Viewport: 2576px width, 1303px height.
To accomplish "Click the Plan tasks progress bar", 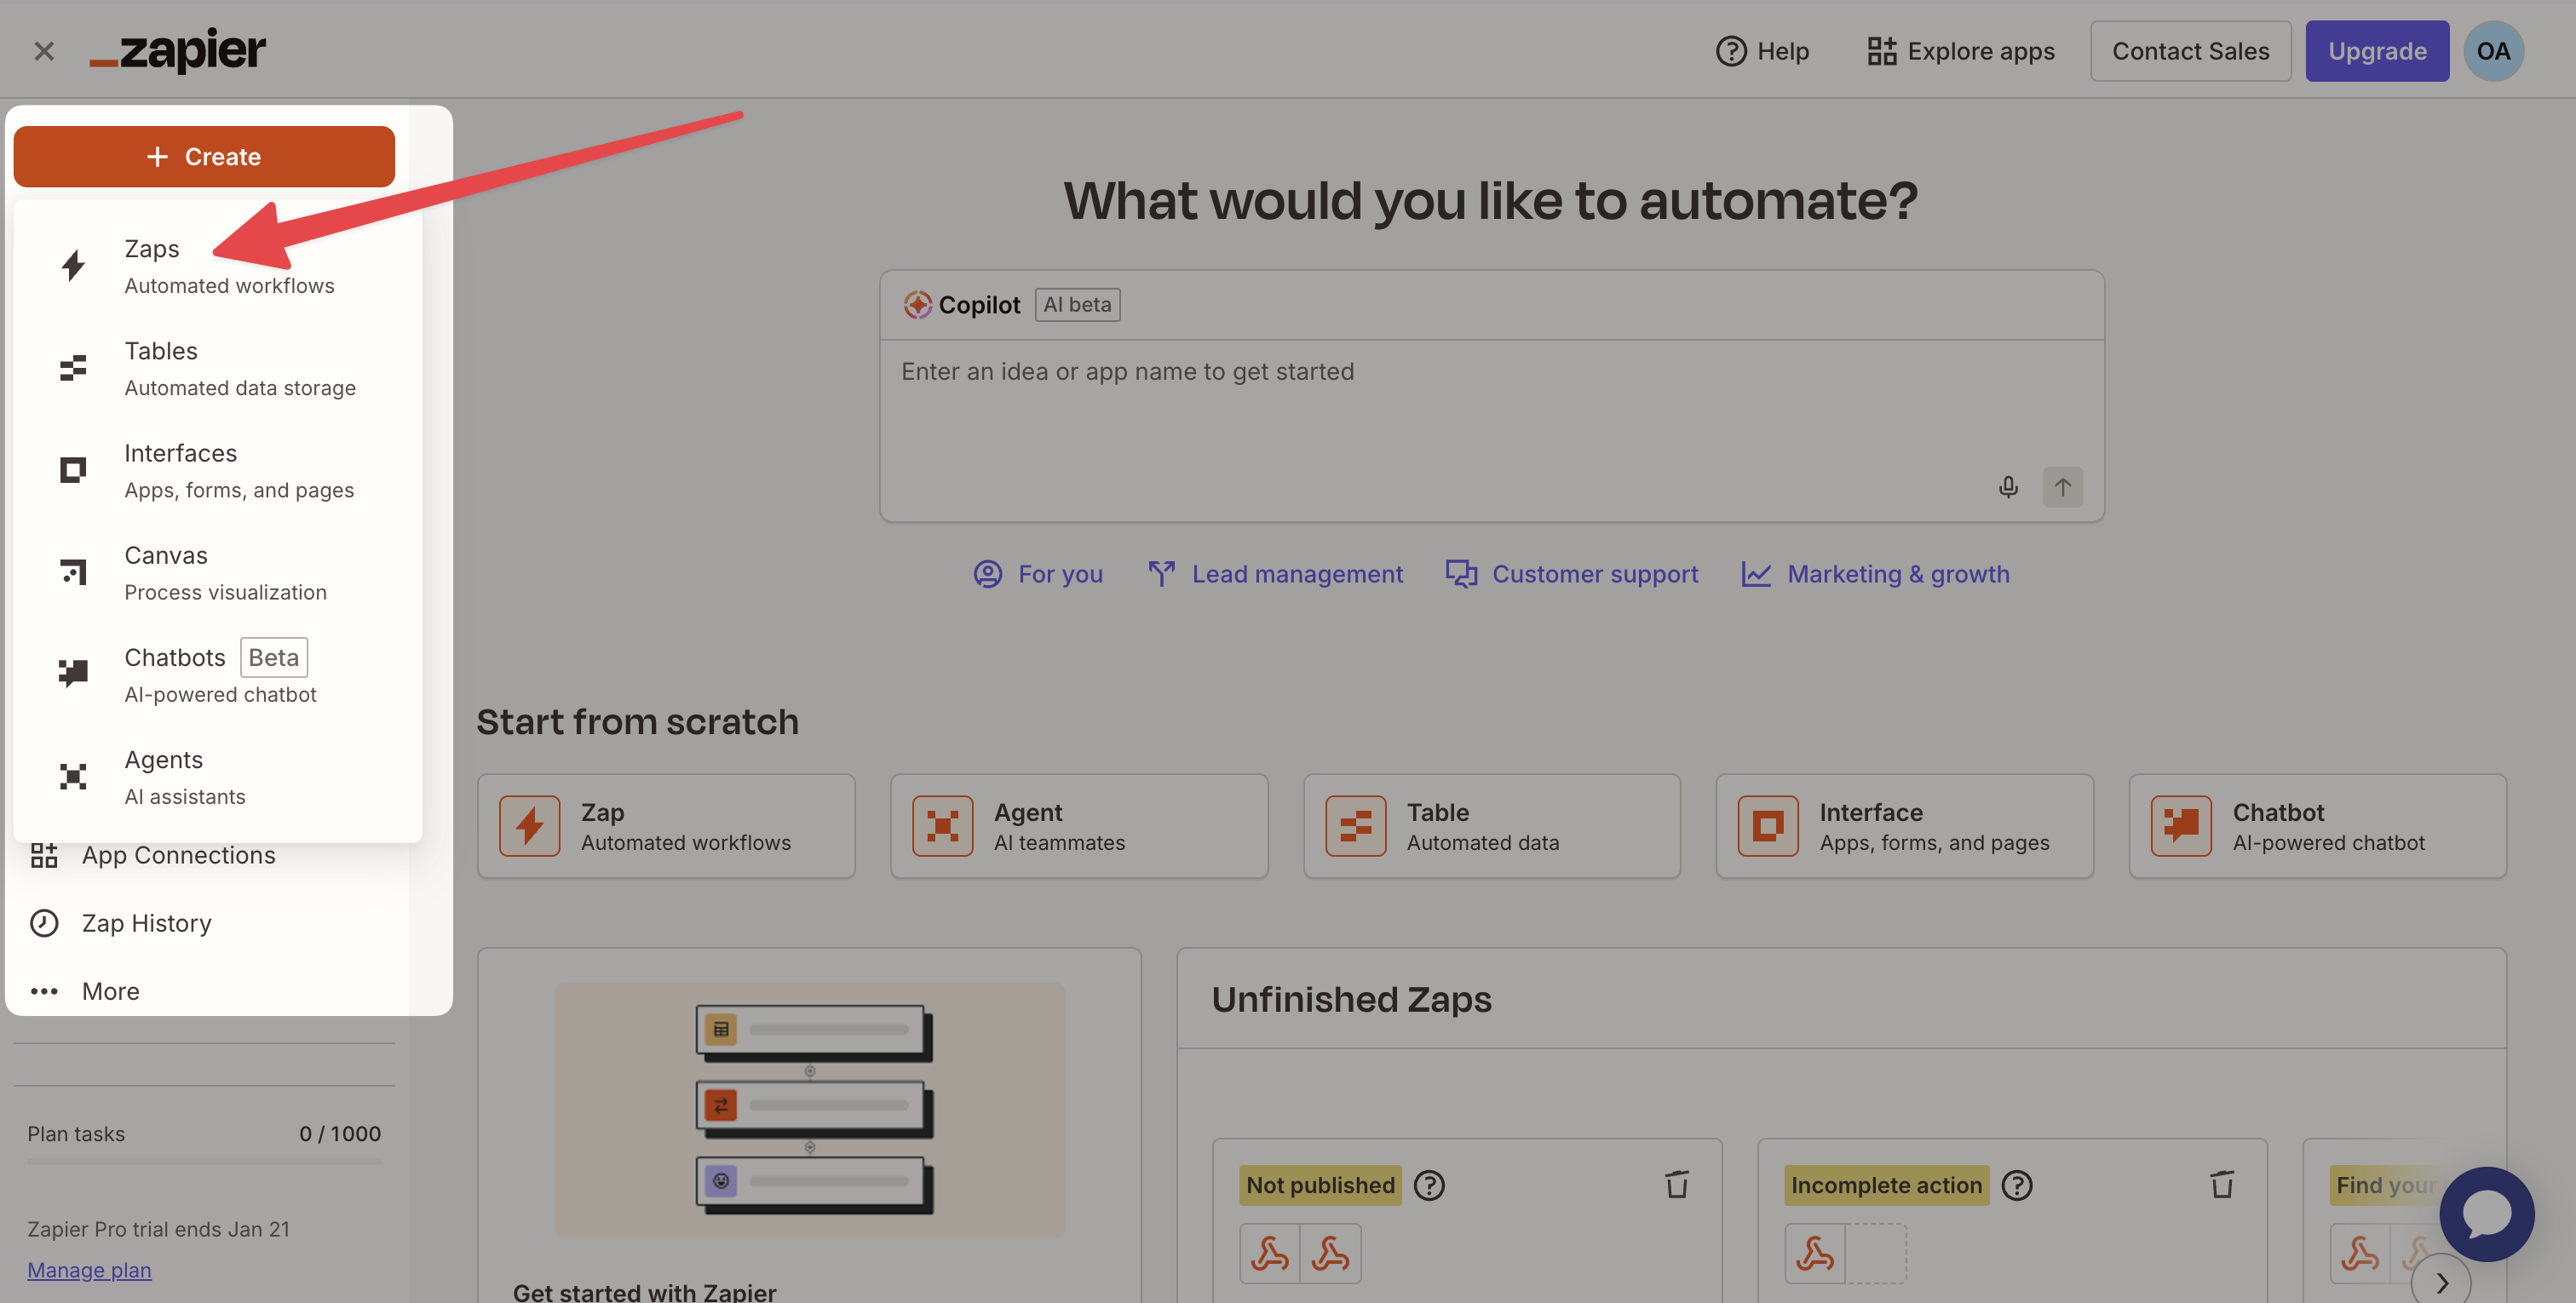I will tap(204, 1161).
